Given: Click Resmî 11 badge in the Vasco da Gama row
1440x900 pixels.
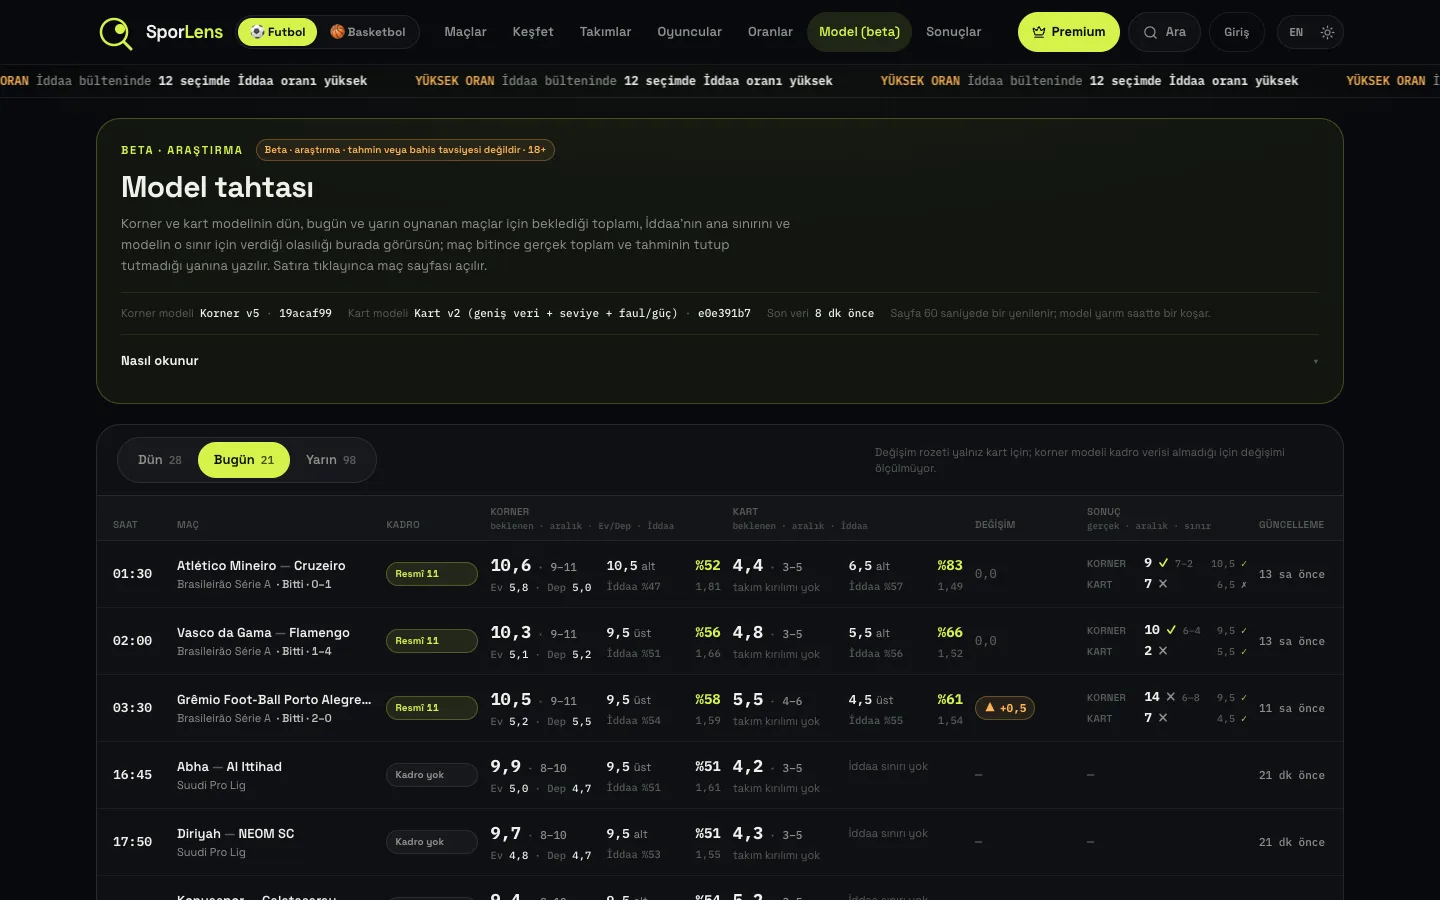Looking at the screenshot, I should pyautogui.click(x=431, y=641).
